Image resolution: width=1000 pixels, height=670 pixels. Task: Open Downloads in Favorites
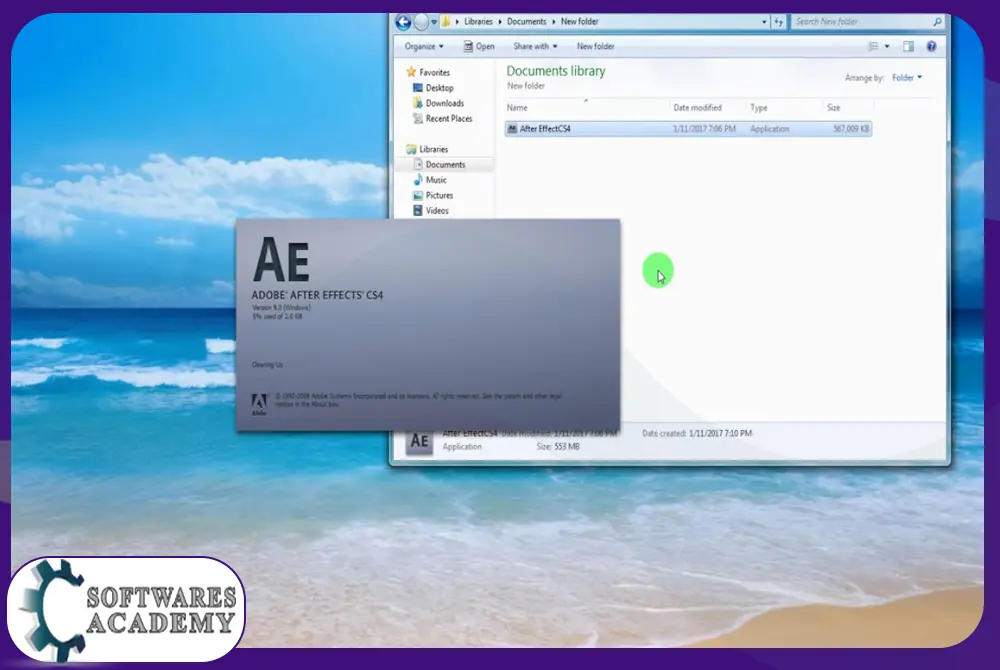(x=445, y=103)
